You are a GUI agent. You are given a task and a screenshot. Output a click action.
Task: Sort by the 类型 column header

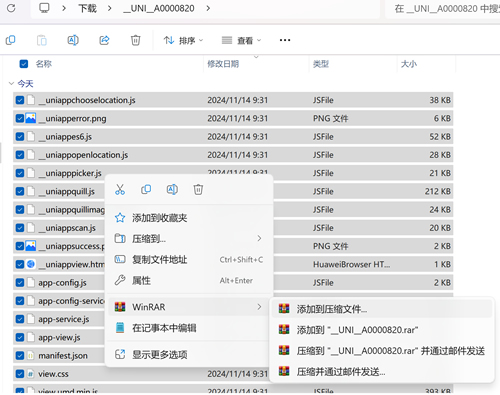[x=321, y=64]
